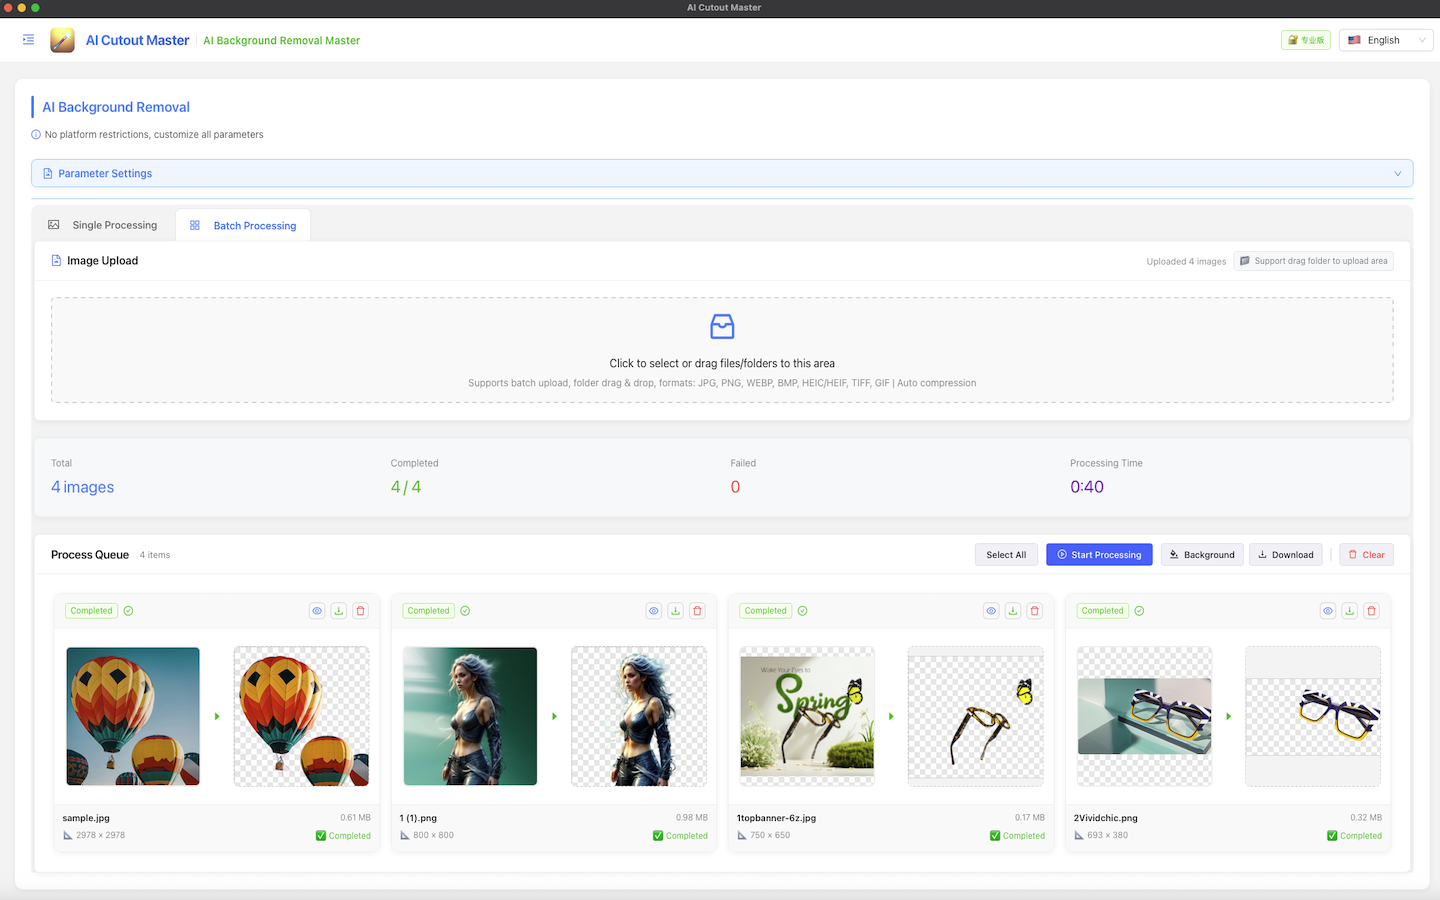Open the sample.jpg balloon thumbnail
Screen dimensions: 1440x900
tap(132, 716)
